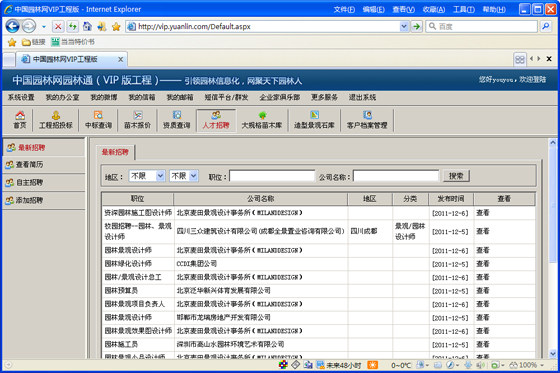Click the Add to favorites star icon
Image resolution: width=560 pixels, height=373 pixels.
tap(116, 26)
